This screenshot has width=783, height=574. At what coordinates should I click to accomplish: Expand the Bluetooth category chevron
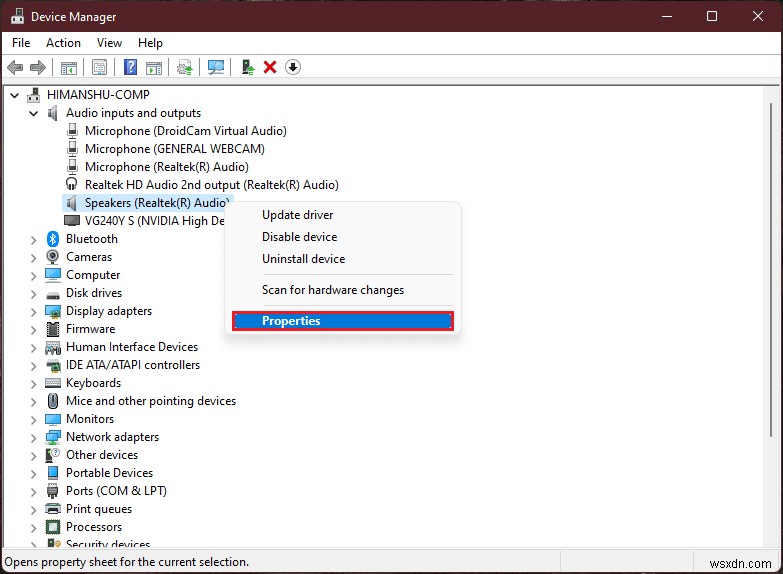pyautogui.click(x=33, y=240)
